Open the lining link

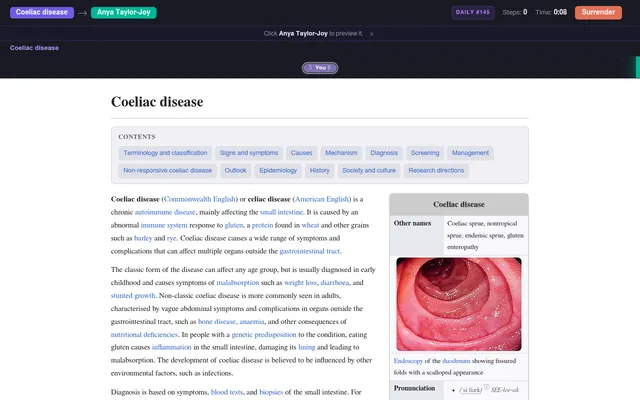point(307,347)
